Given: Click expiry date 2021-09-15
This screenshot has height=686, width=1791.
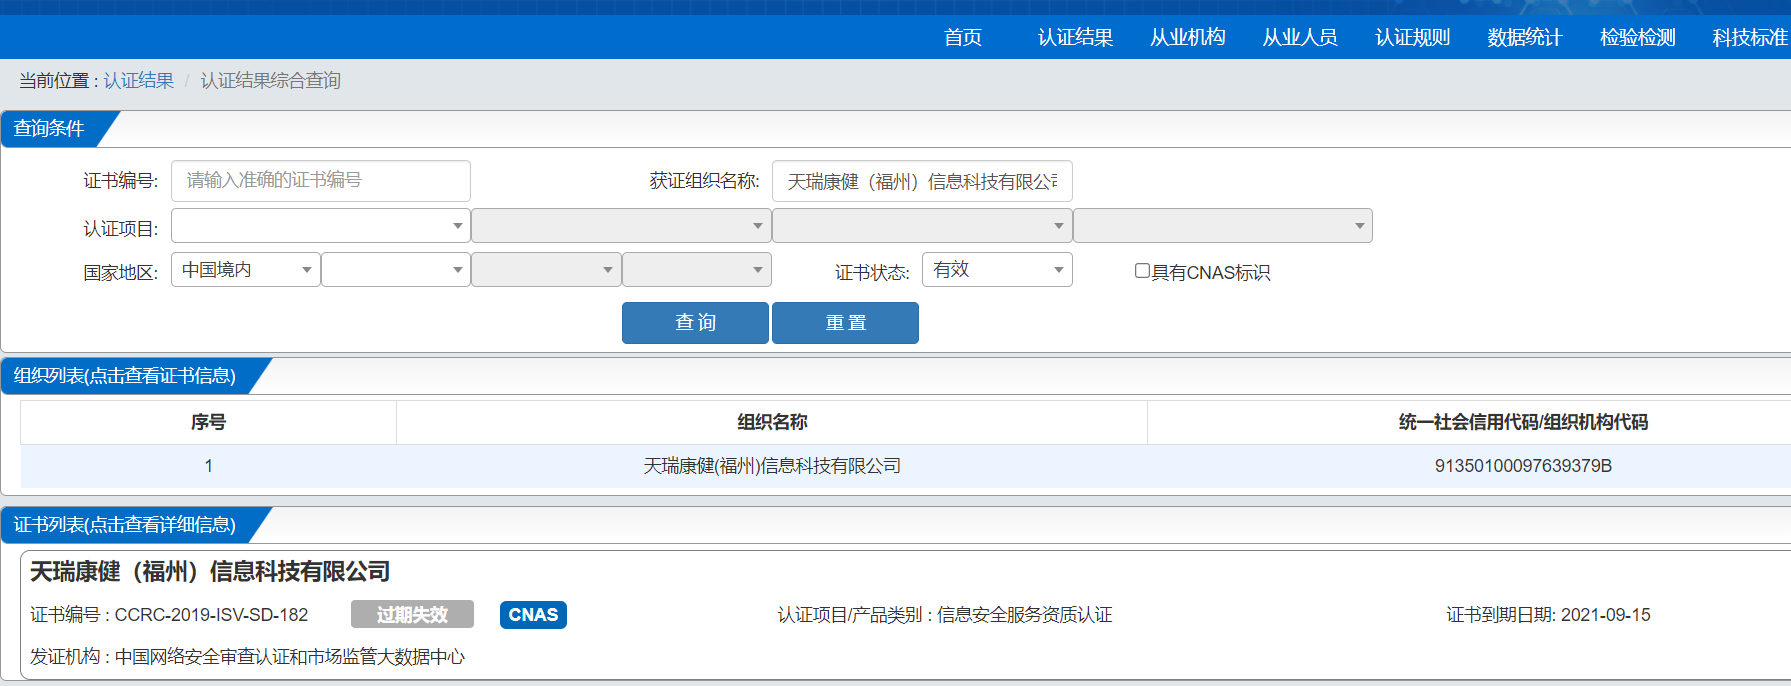Looking at the screenshot, I should click(x=1605, y=615).
